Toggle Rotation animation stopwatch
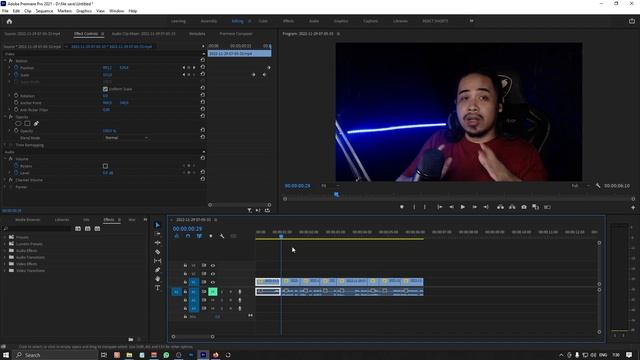 pyautogui.click(x=16, y=95)
